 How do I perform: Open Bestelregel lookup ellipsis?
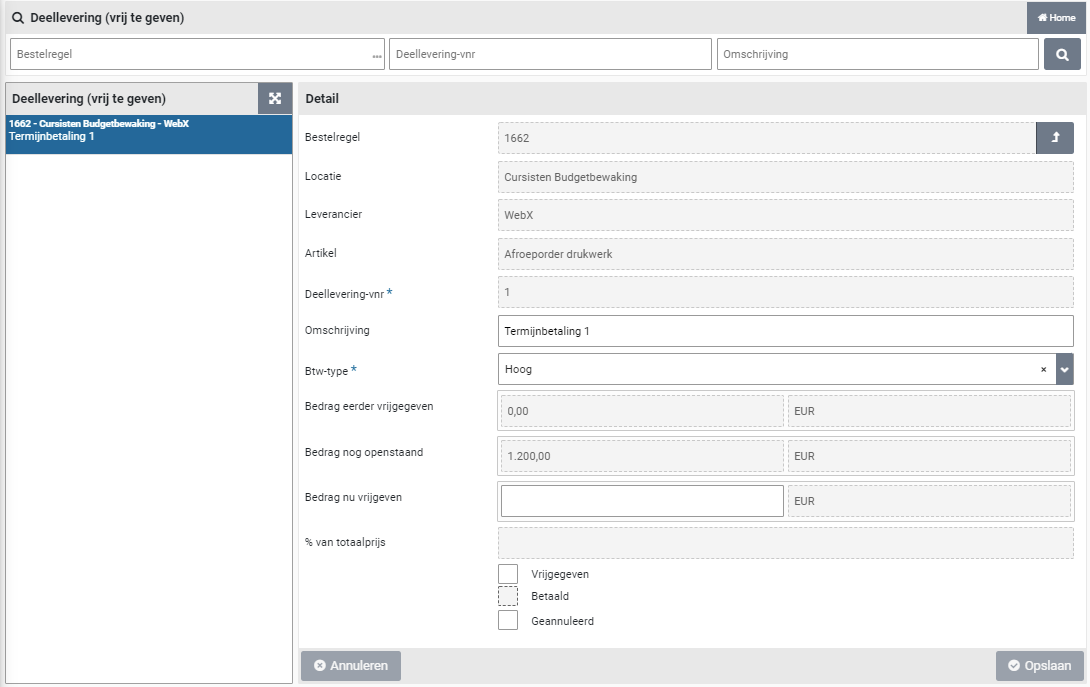point(377,55)
